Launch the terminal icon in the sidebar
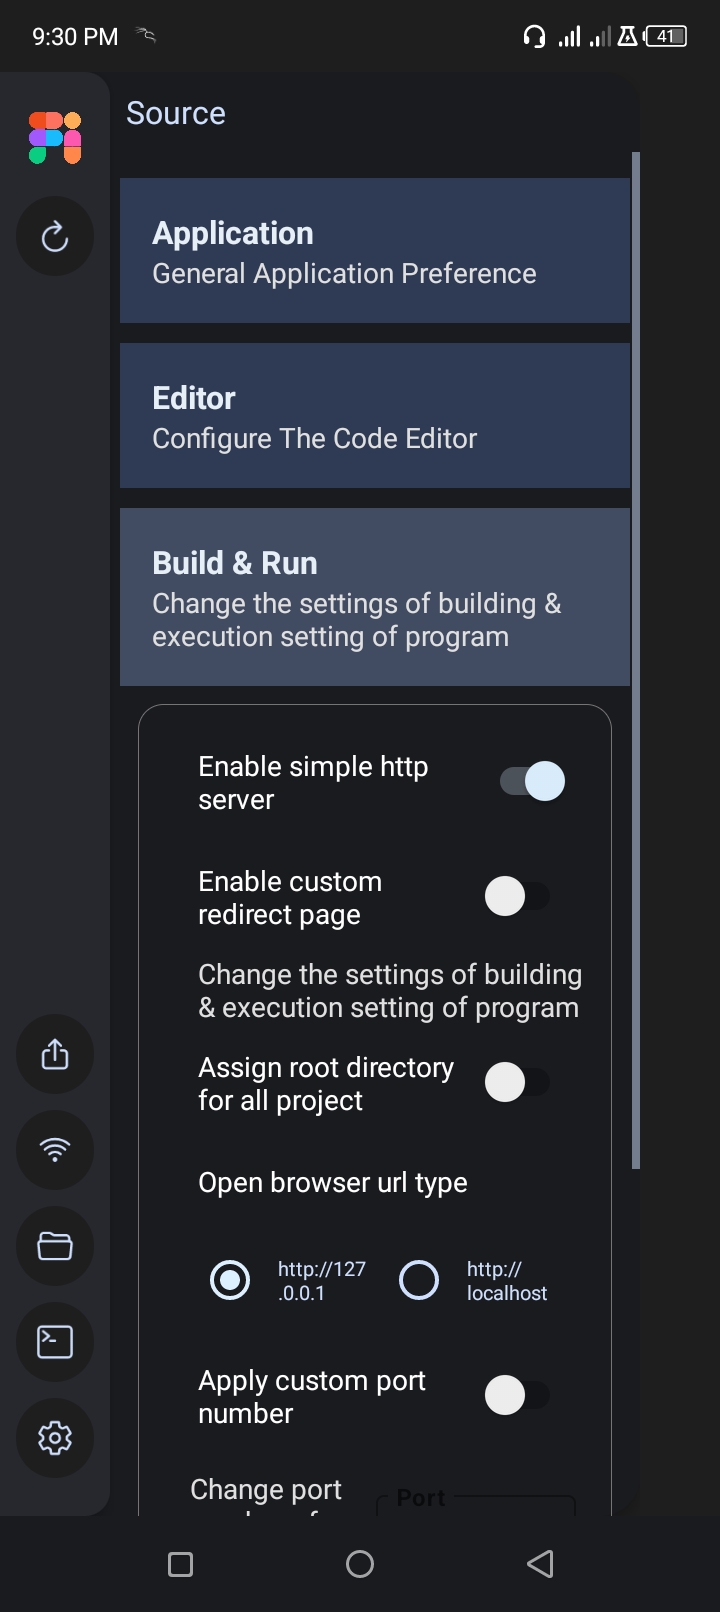 [x=55, y=1342]
